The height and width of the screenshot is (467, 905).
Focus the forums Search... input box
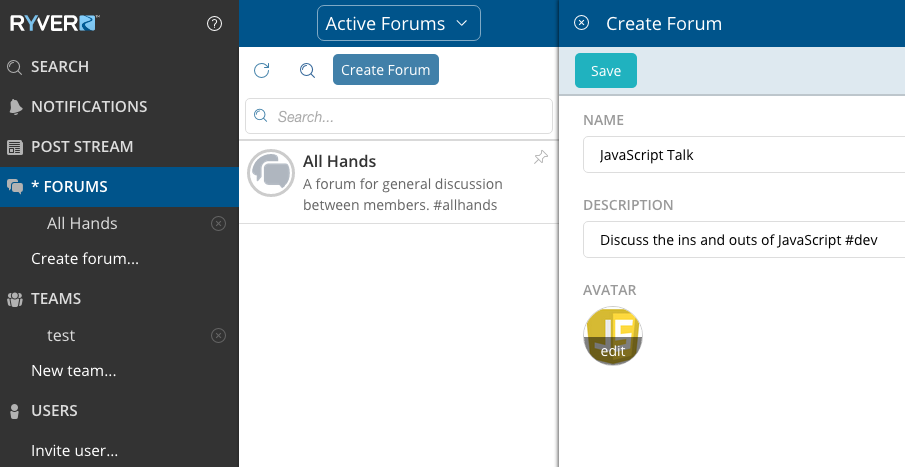(399, 116)
